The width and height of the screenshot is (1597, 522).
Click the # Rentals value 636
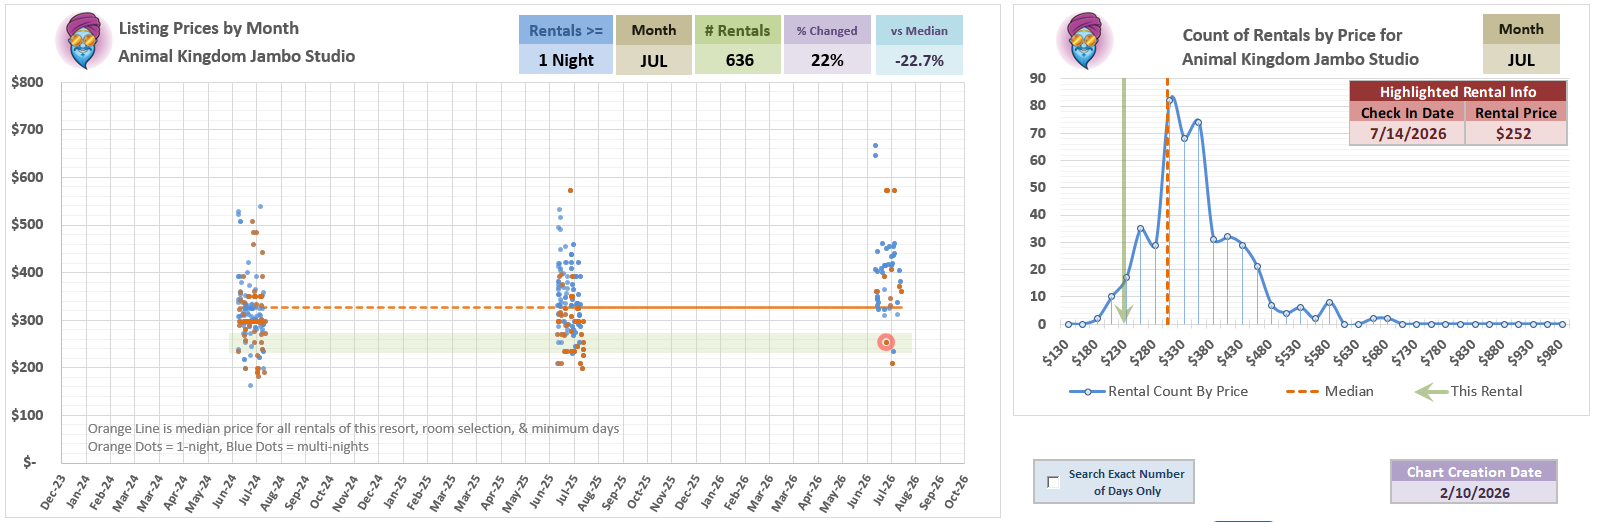point(739,60)
